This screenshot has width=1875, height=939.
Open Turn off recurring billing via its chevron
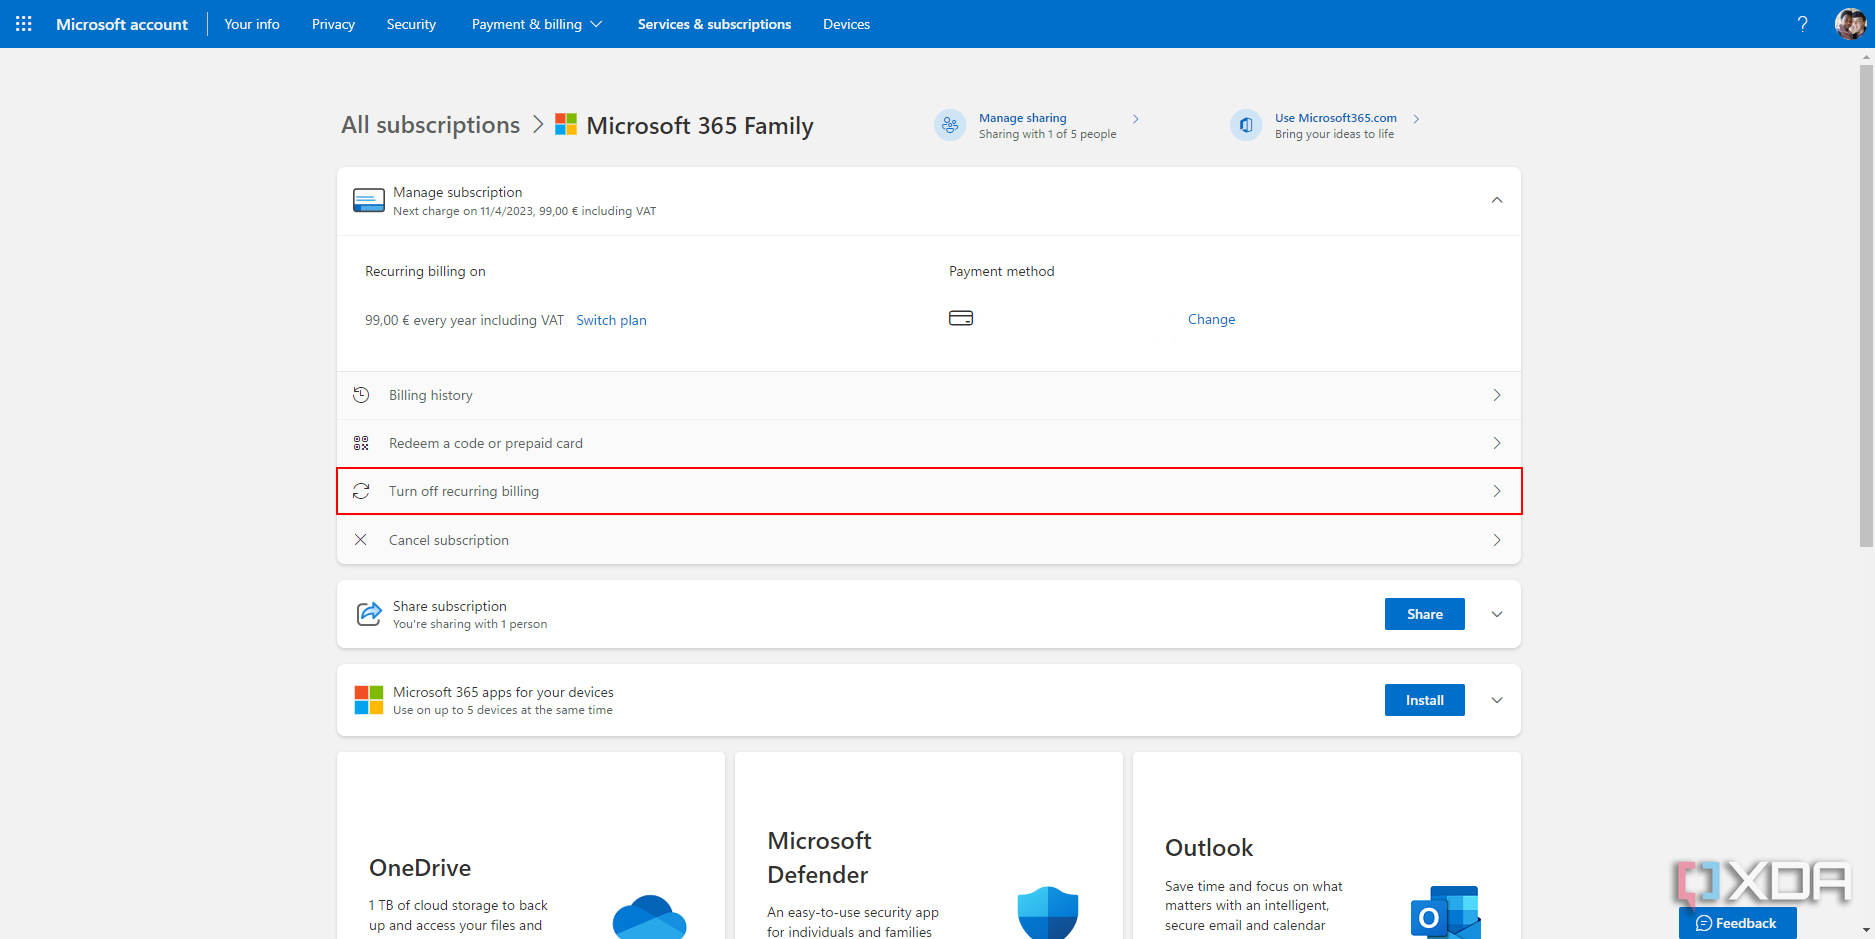tap(1497, 491)
